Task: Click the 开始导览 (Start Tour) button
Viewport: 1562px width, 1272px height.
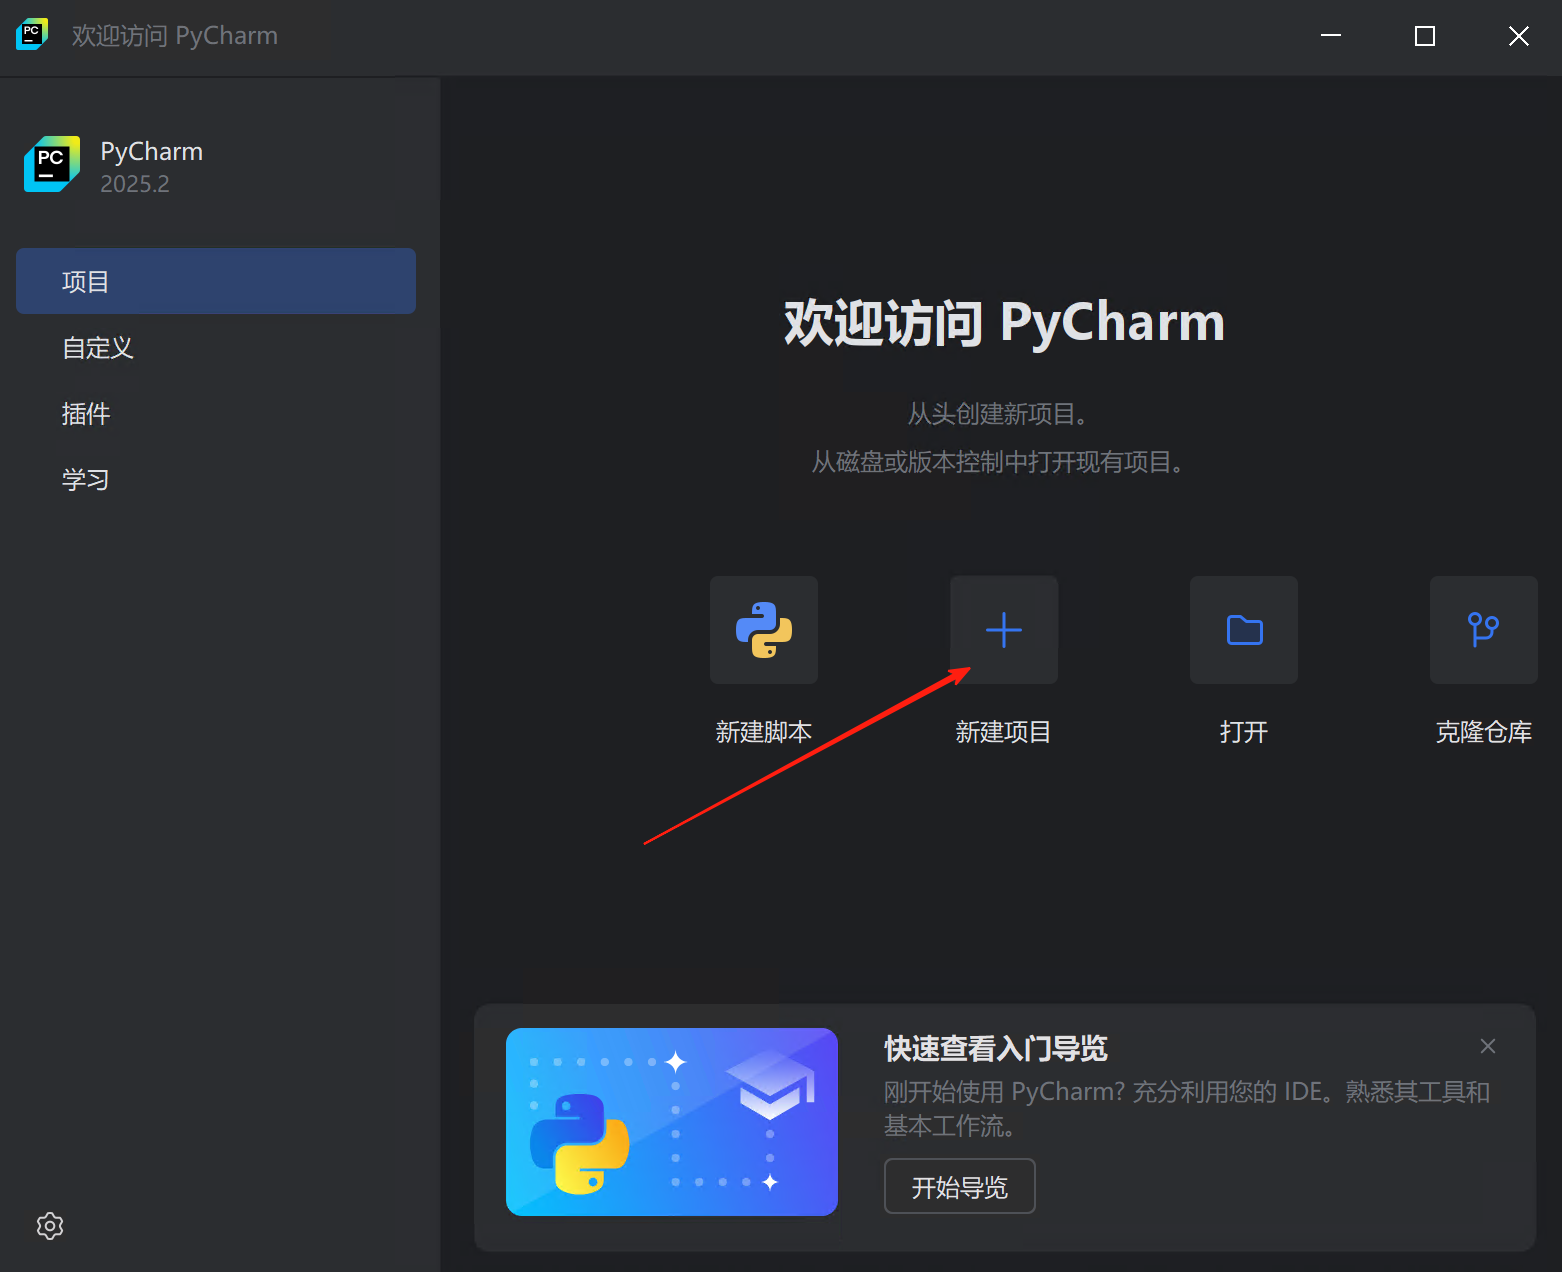Action: (x=959, y=1186)
